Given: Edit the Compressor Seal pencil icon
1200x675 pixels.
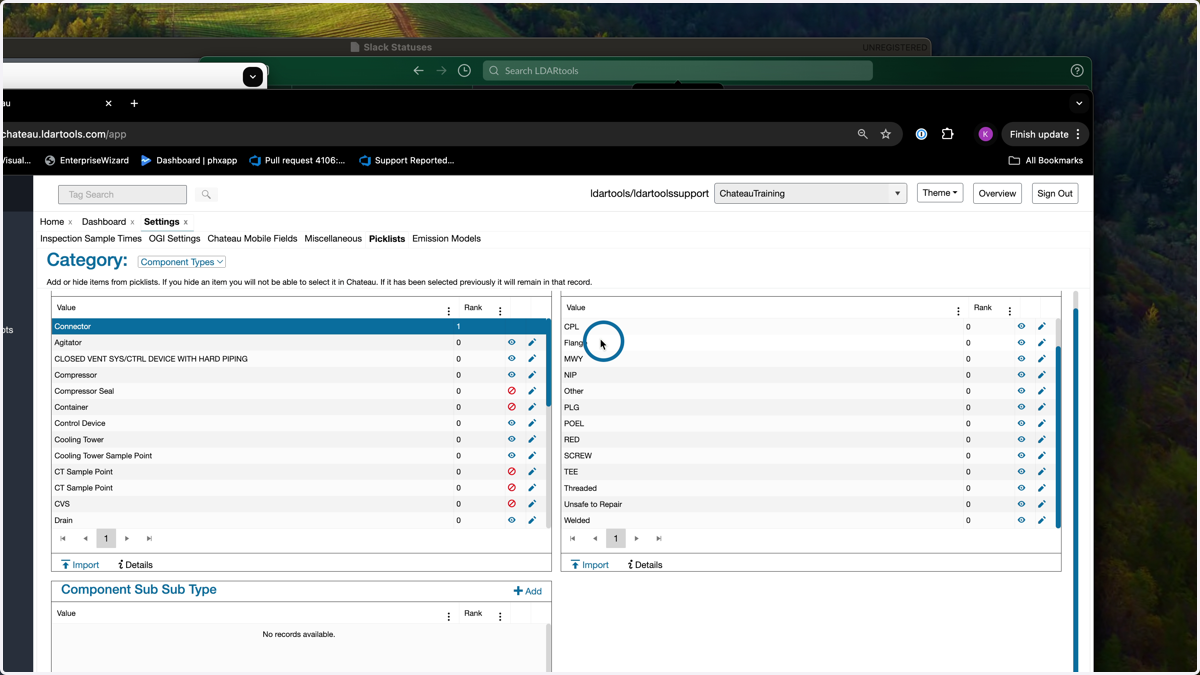Looking at the screenshot, I should click(x=532, y=391).
